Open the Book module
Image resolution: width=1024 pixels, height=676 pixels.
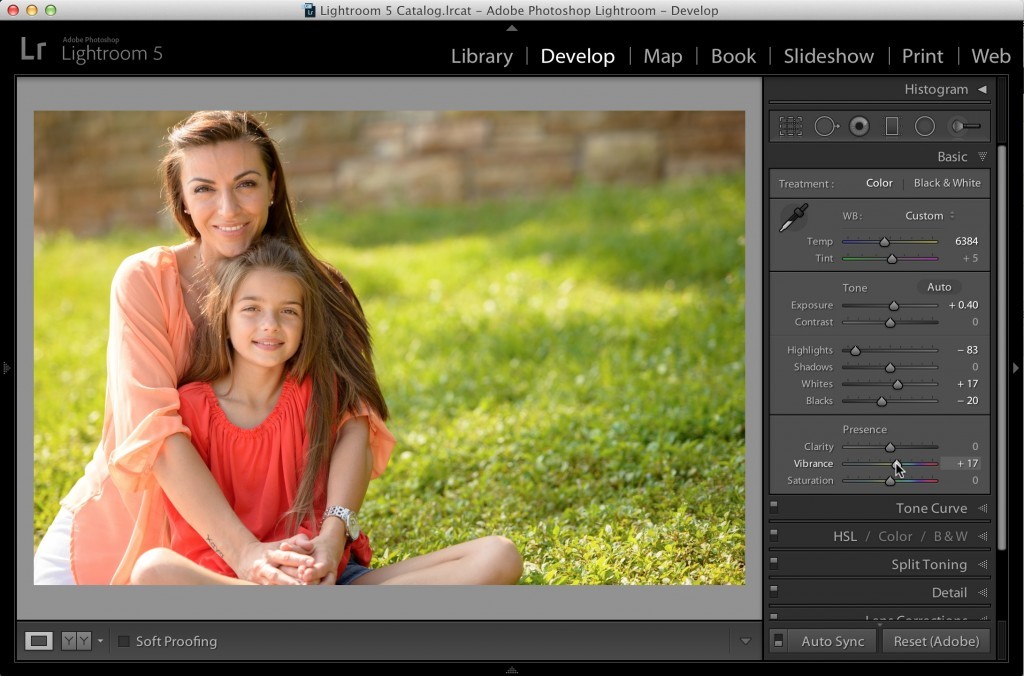coord(733,56)
